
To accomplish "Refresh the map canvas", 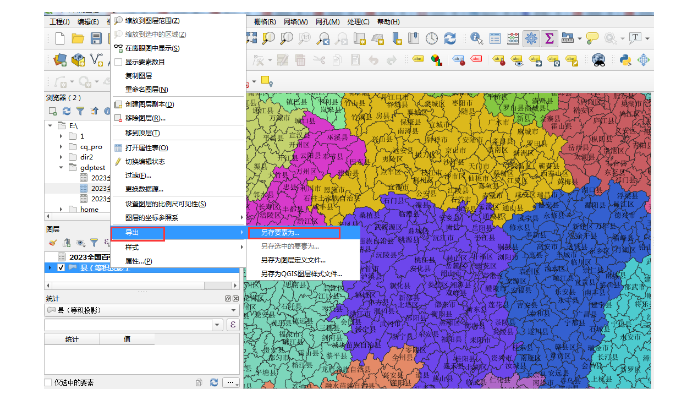I will (x=450, y=39).
